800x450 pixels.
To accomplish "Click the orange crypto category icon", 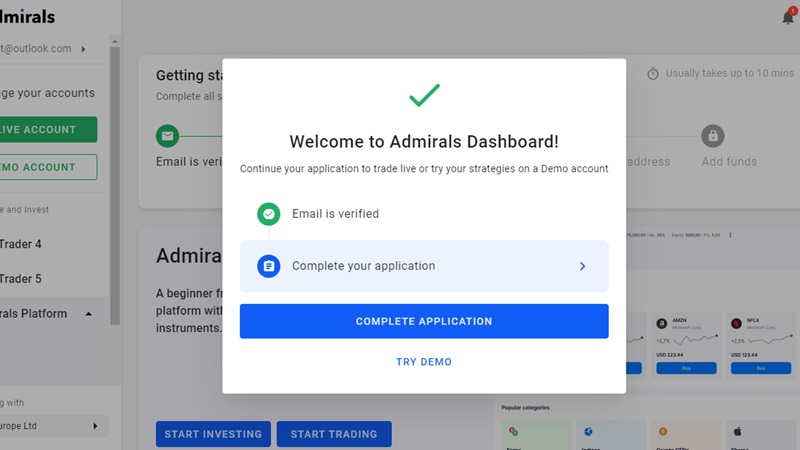I will click(x=663, y=432).
